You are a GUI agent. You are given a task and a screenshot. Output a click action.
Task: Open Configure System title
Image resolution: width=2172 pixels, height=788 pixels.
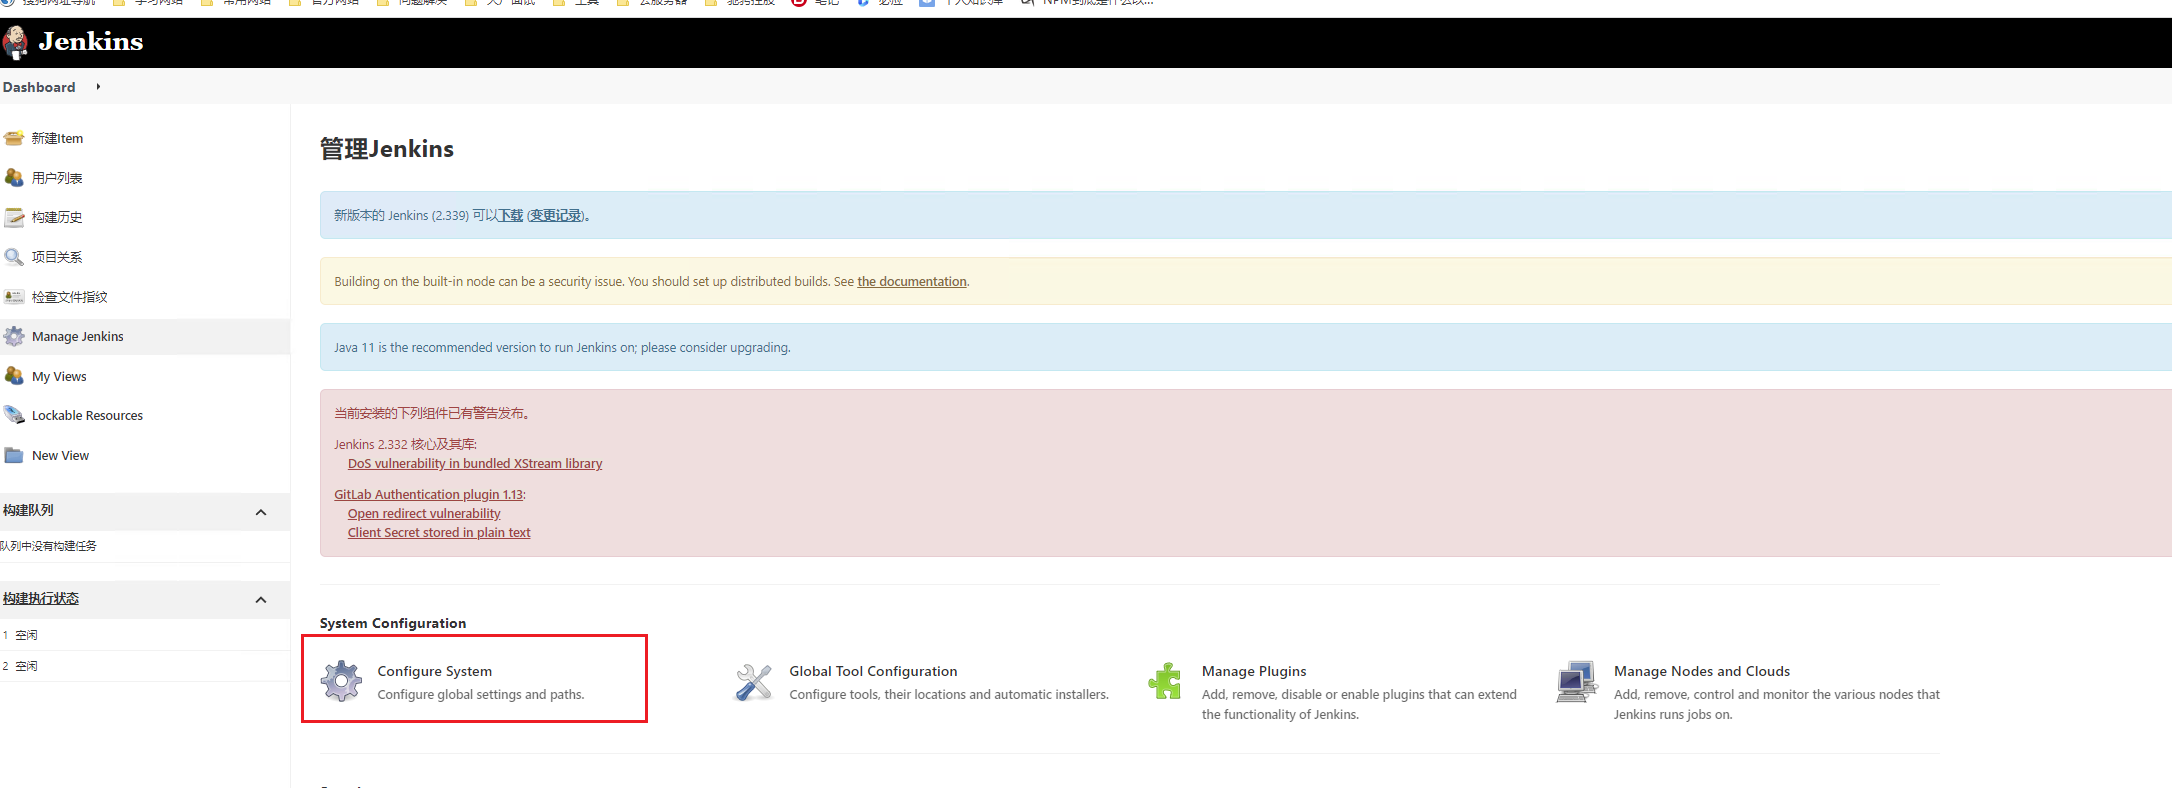[x=435, y=671]
